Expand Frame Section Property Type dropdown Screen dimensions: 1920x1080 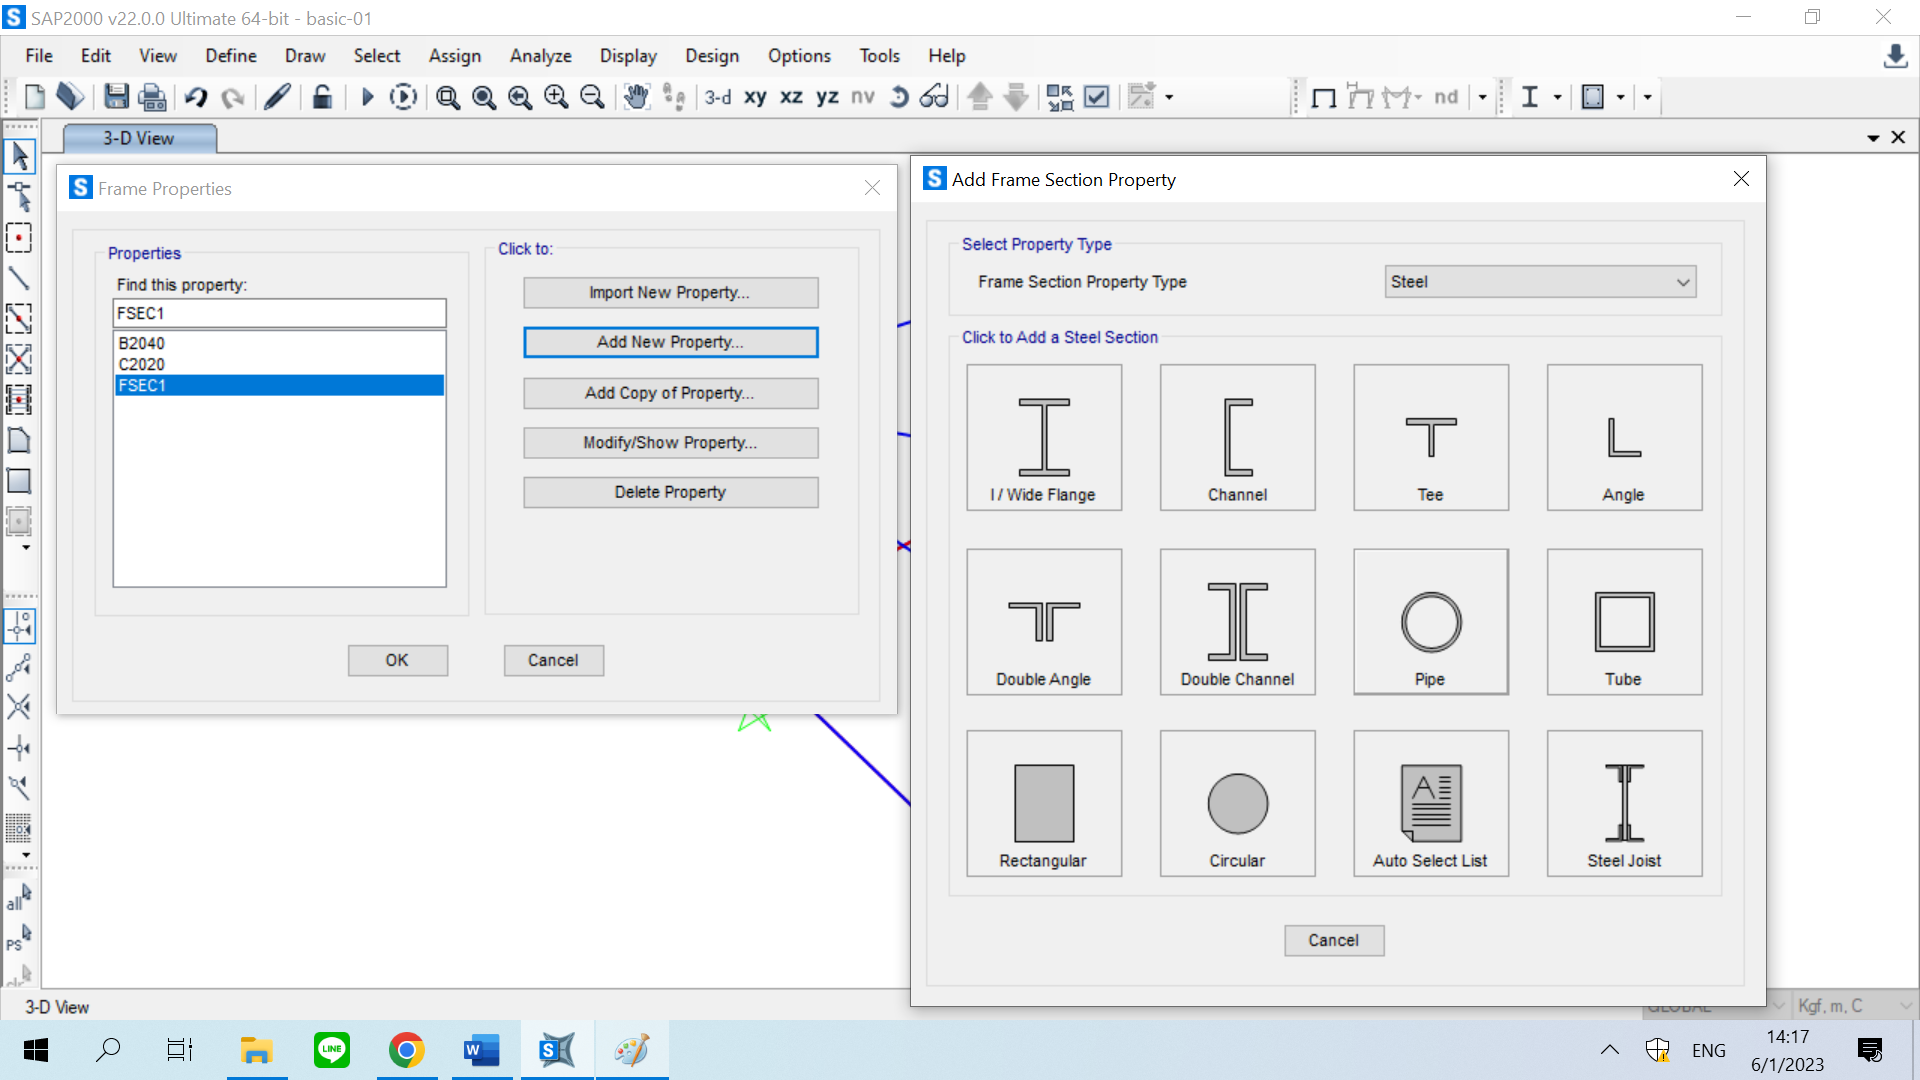(1683, 282)
